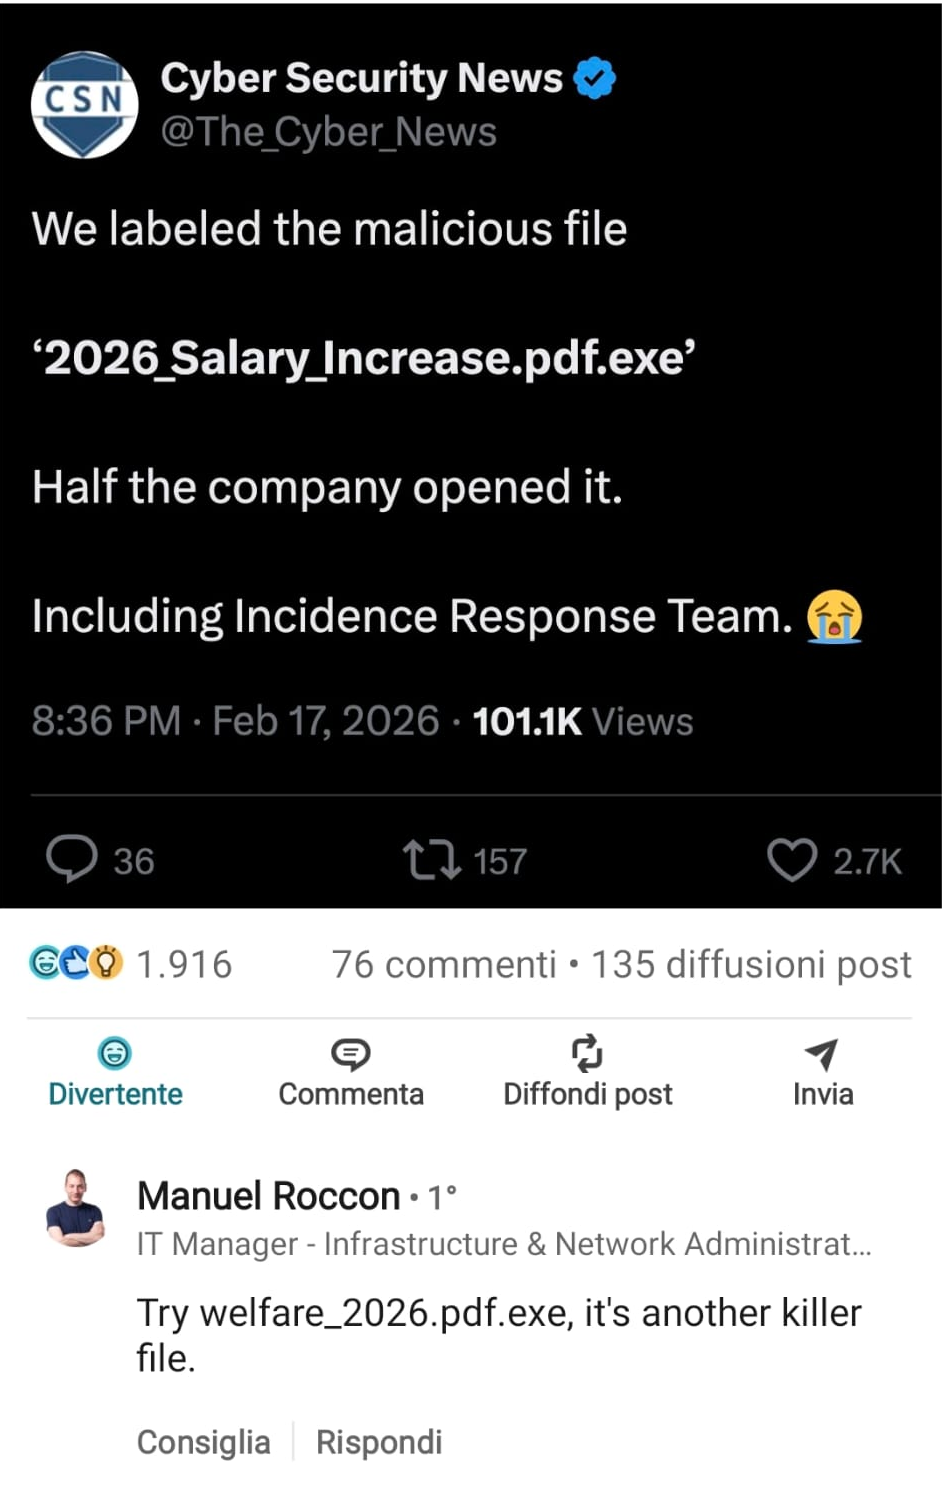The height and width of the screenshot is (1503, 942).
Task: Tap the Cyber Security News CSN avatar
Action: tap(85, 105)
